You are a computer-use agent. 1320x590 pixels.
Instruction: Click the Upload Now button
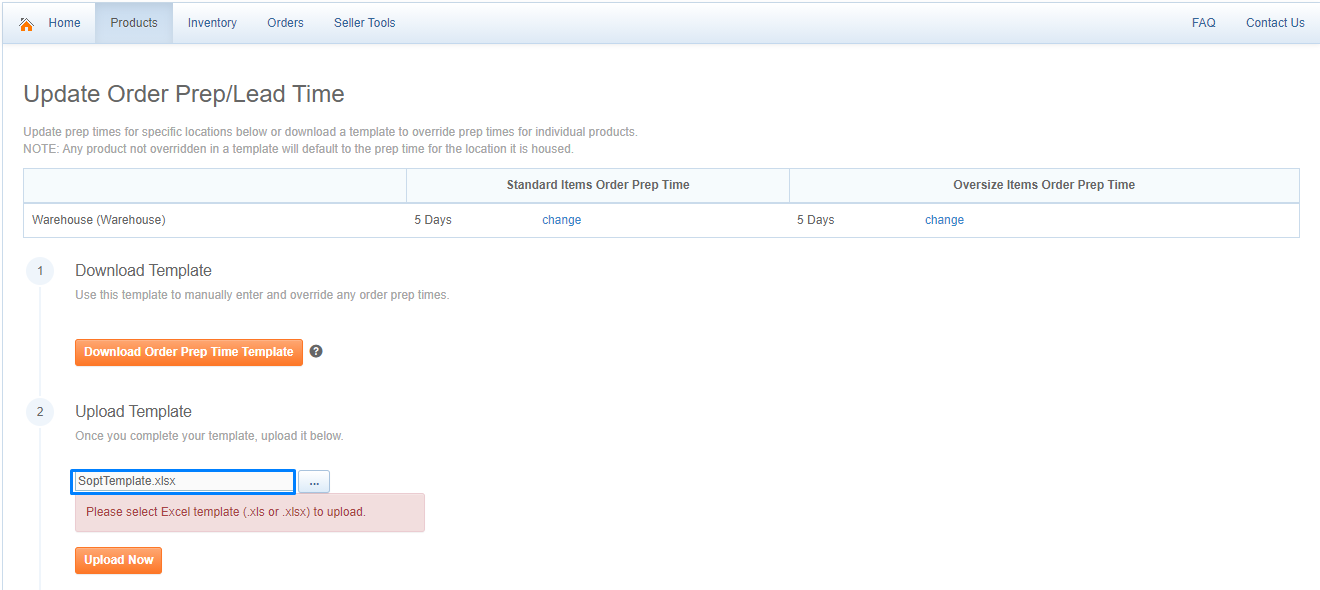pos(118,560)
